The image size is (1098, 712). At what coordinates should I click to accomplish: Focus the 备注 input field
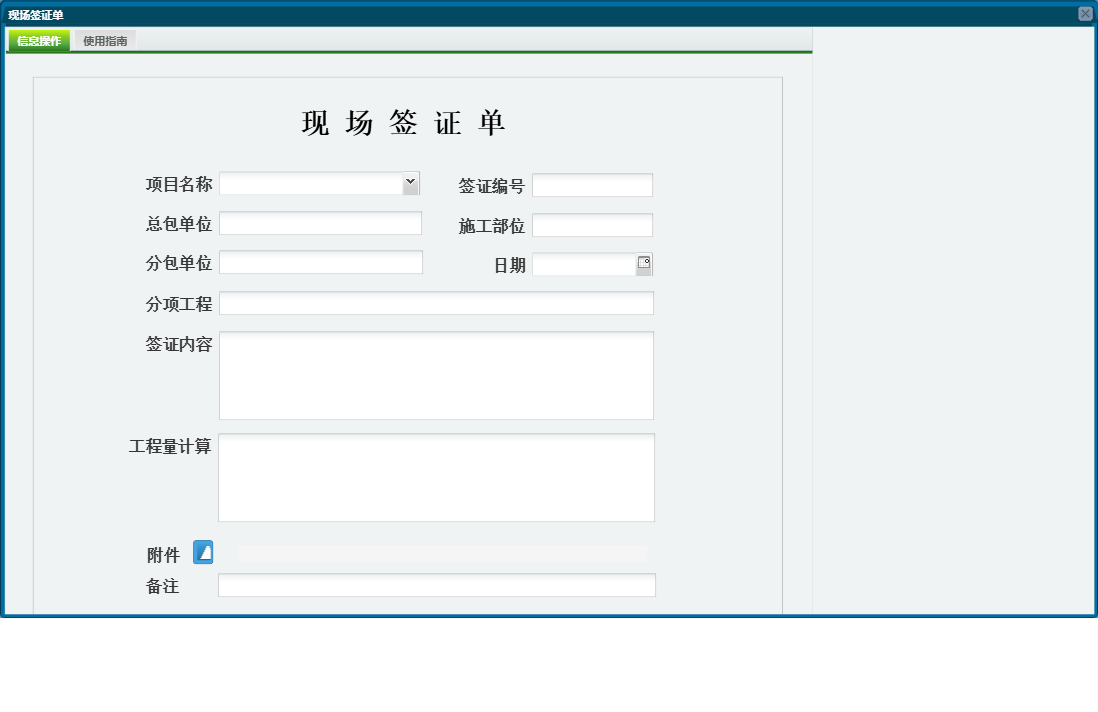pos(437,585)
